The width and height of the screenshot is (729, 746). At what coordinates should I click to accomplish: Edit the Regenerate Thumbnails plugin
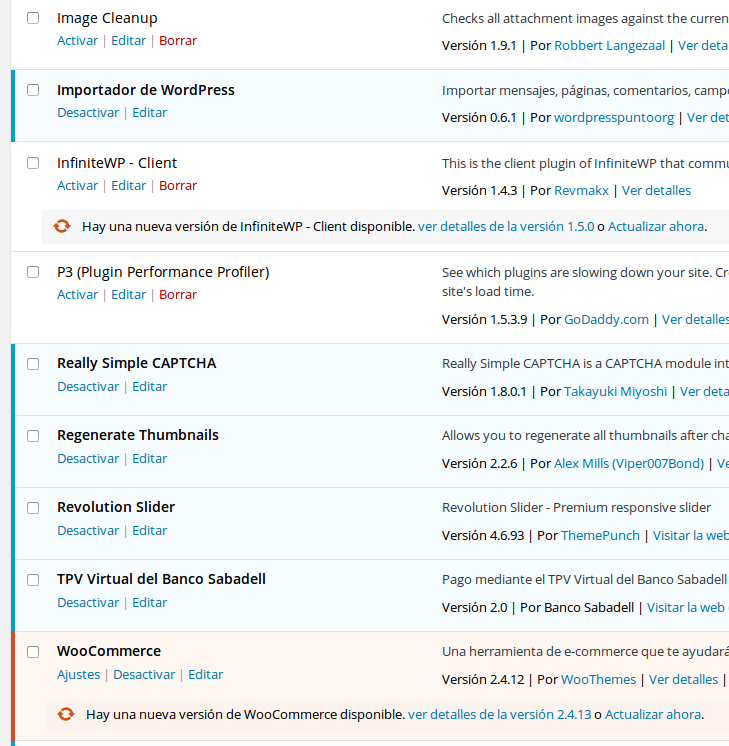[x=149, y=458]
